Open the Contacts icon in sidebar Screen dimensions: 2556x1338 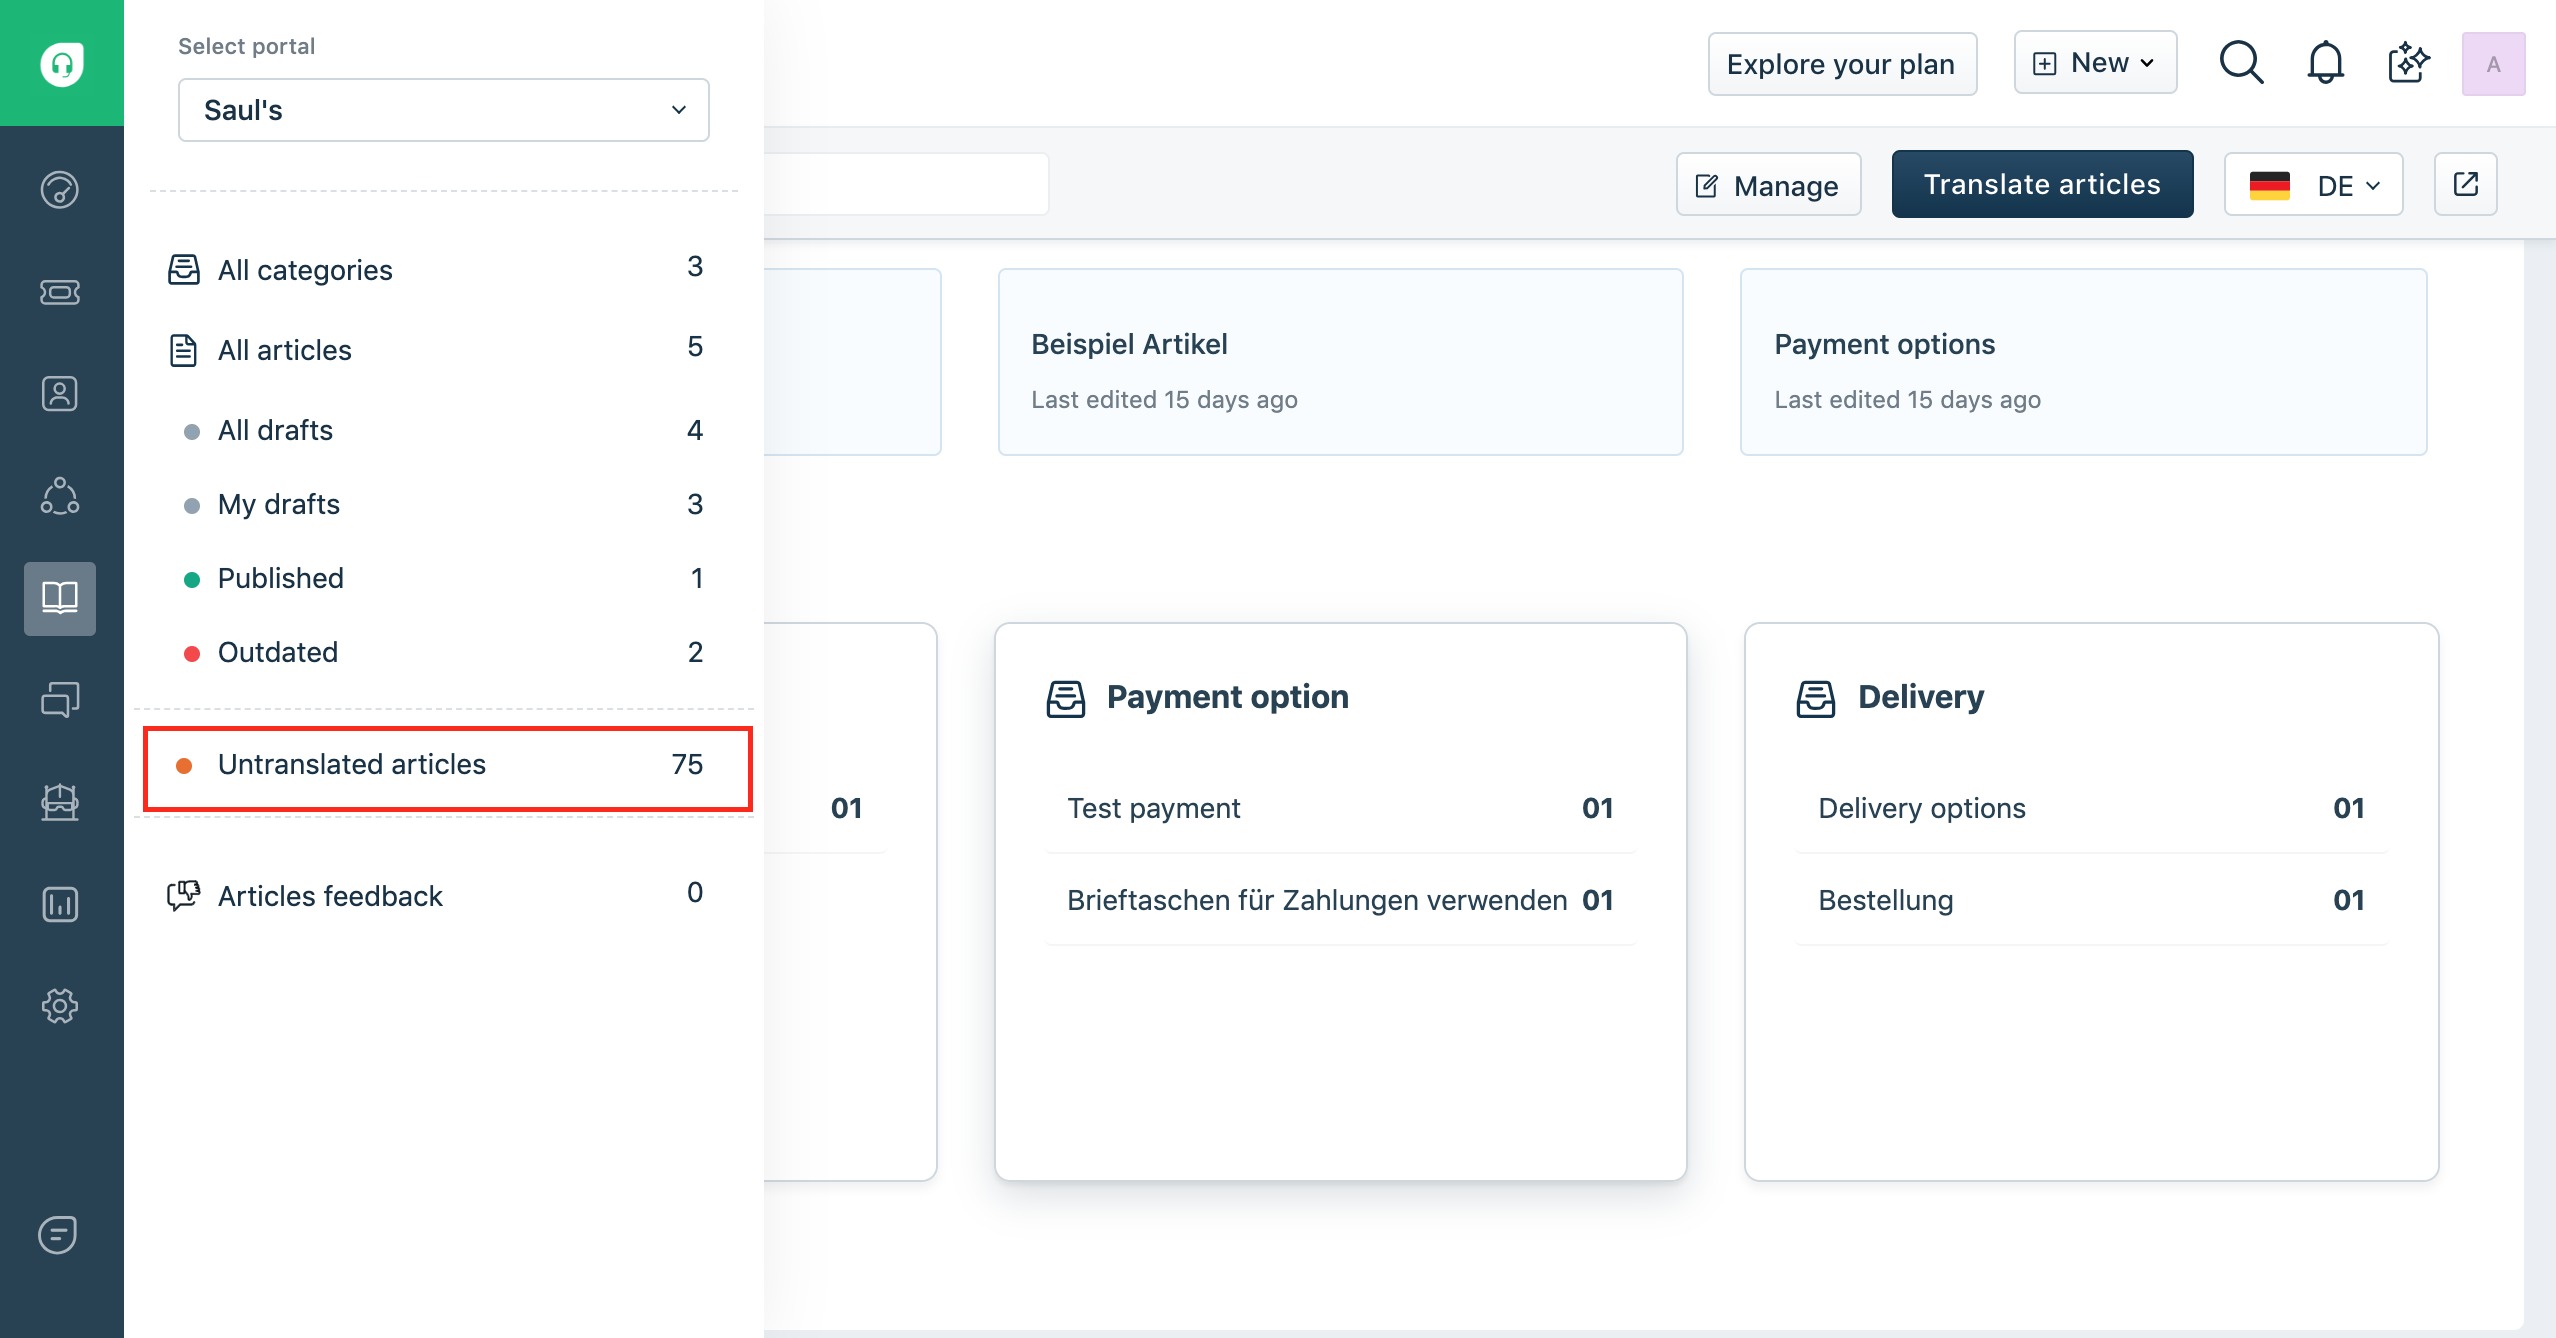(60, 394)
